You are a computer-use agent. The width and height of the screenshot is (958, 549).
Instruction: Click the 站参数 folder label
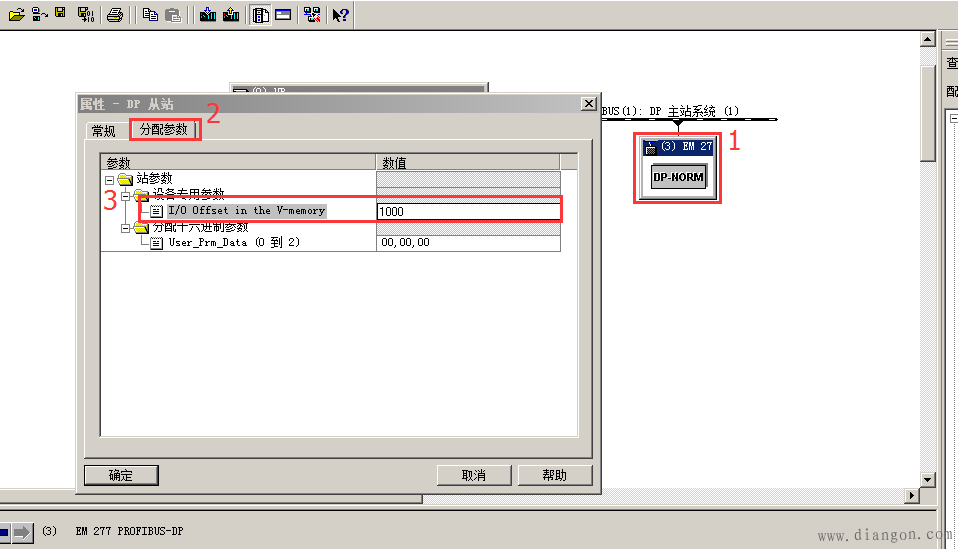click(x=155, y=178)
